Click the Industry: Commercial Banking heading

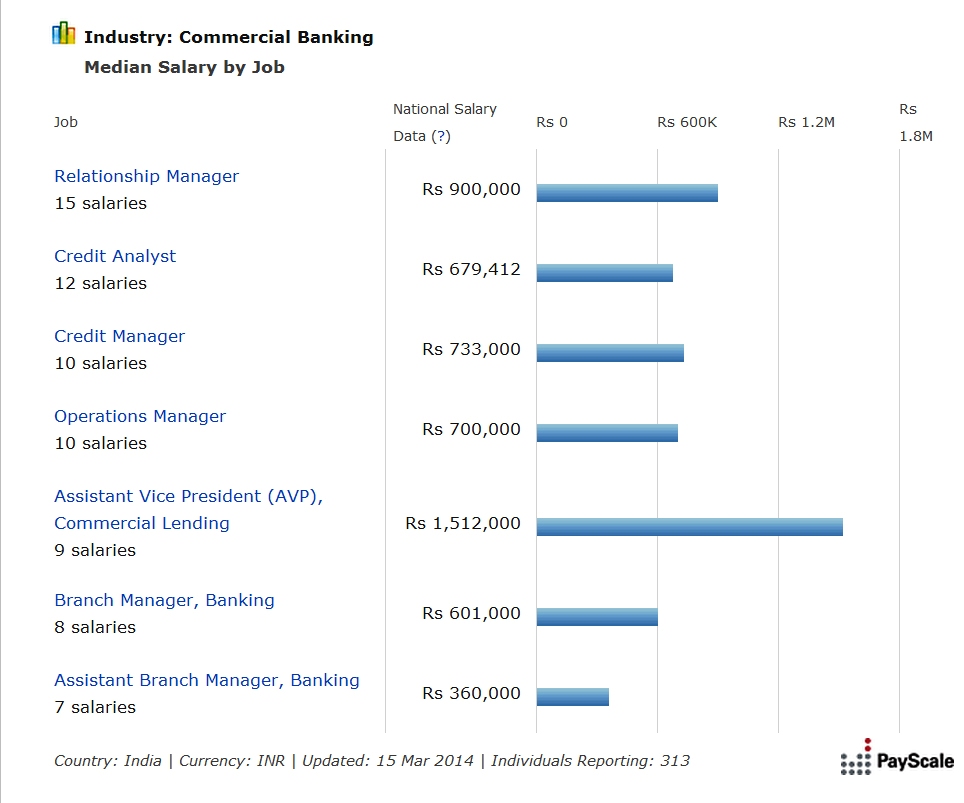pyautogui.click(x=228, y=37)
